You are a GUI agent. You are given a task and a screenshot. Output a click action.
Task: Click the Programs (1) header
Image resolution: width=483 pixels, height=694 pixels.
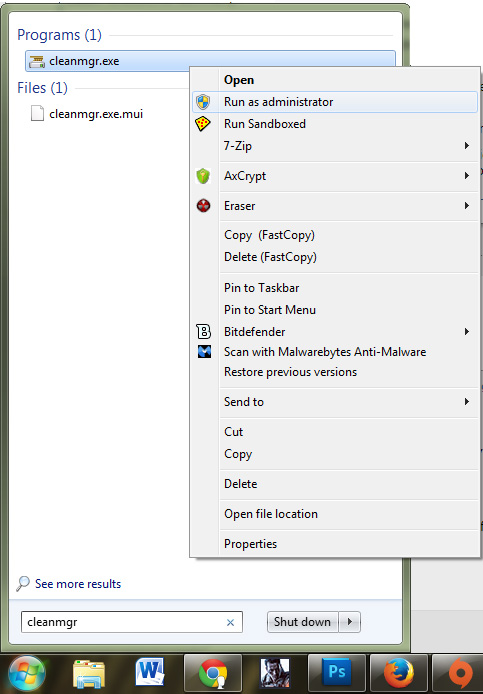point(59,35)
